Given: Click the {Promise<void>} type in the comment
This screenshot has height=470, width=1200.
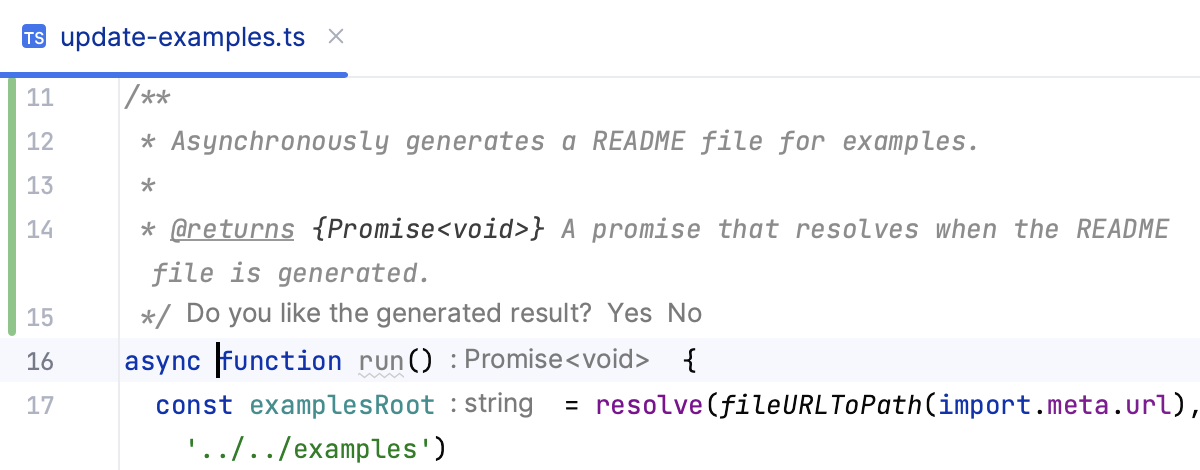Looking at the screenshot, I should click(428, 229).
